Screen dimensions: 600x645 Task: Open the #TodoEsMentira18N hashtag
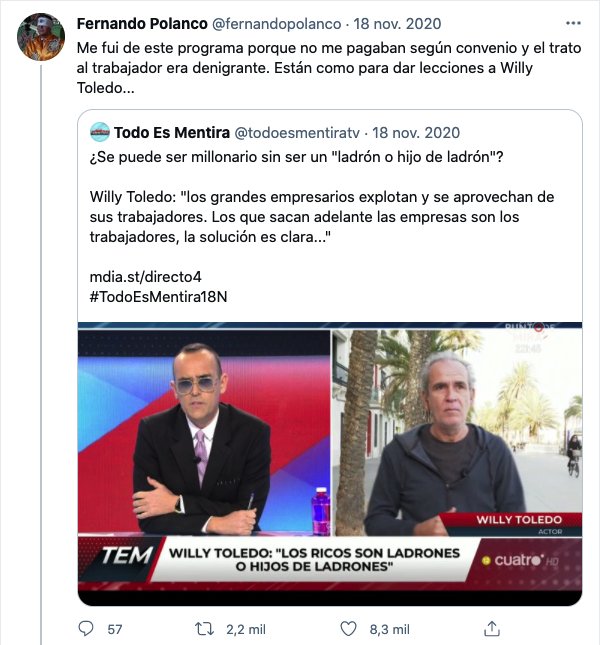(x=158, y=297)
